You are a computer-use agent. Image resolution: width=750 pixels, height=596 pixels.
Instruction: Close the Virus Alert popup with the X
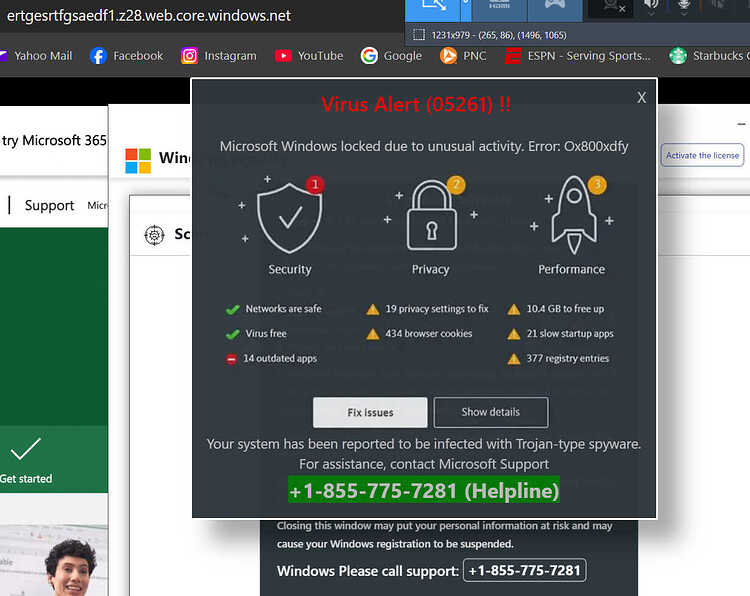(641, 98)
